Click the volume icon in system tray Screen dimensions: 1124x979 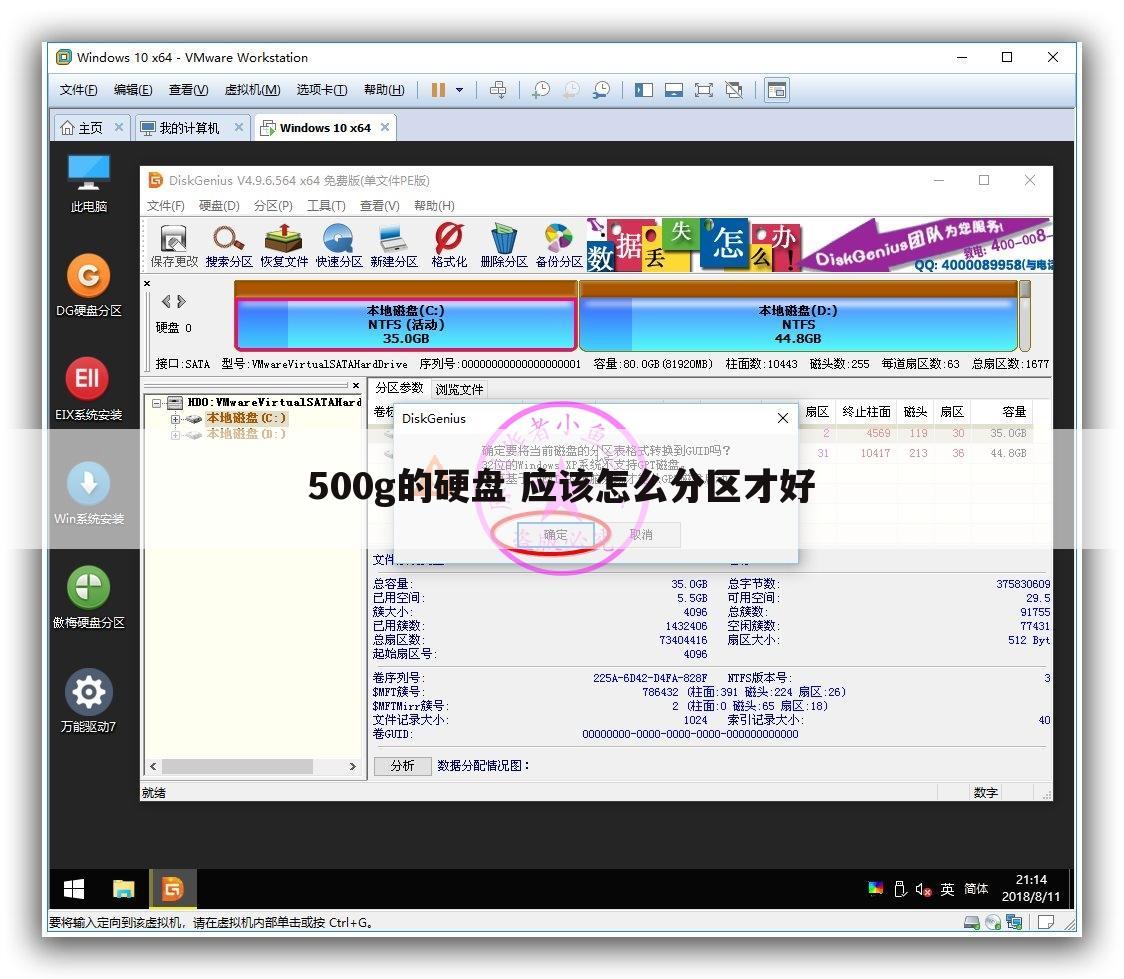(923, 889)
